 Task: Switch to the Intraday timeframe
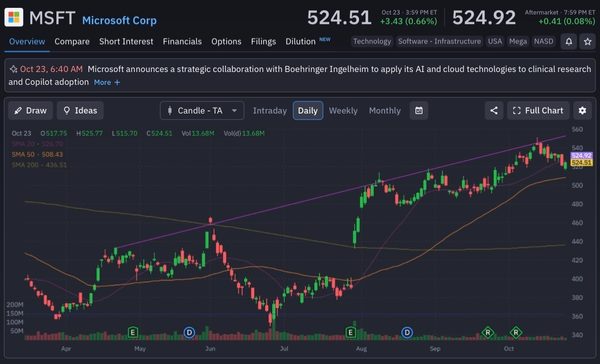pyautogui.click(x=270, y=111)
